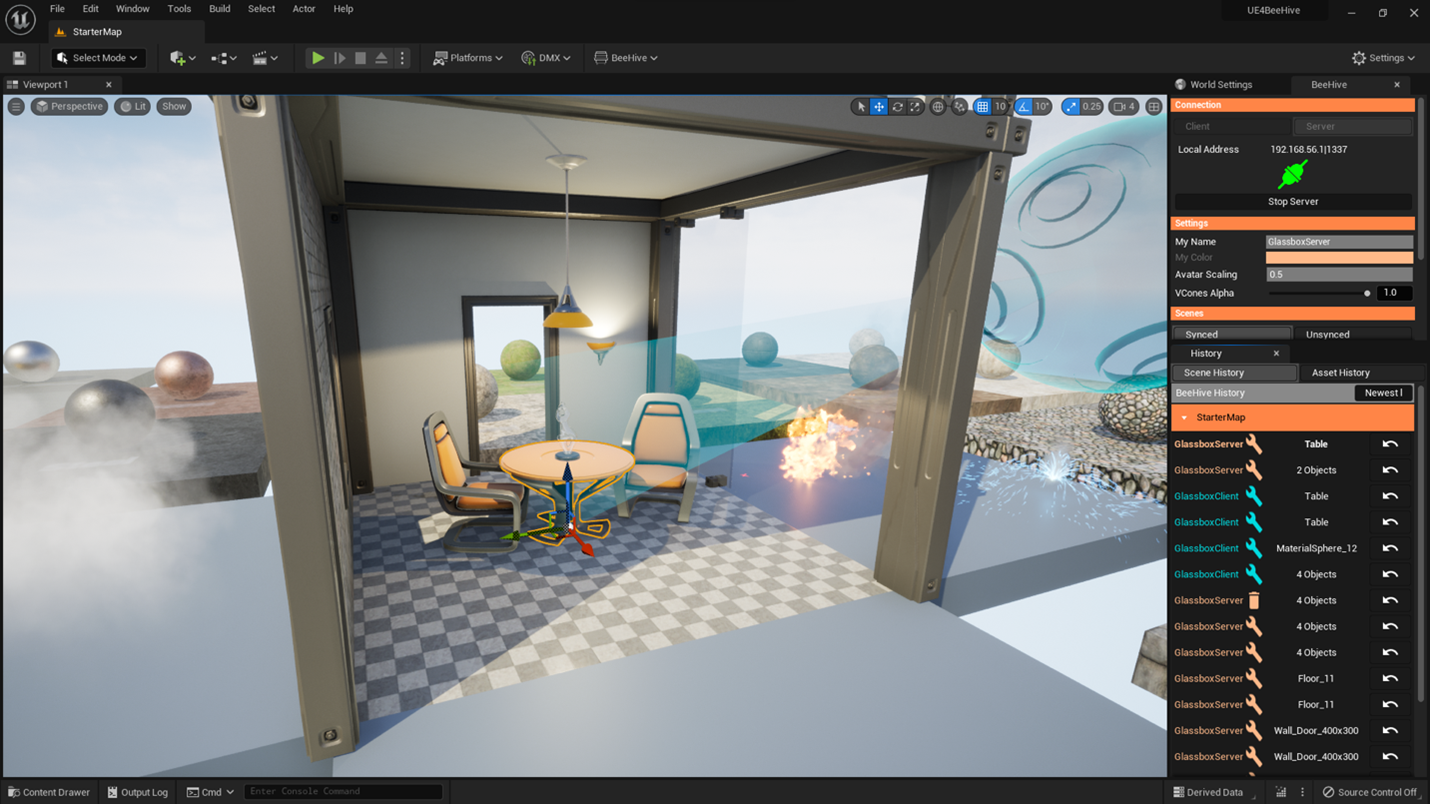Toggle rotation angle snapping
This screenshot has height=804, width=1430.
1024,107
